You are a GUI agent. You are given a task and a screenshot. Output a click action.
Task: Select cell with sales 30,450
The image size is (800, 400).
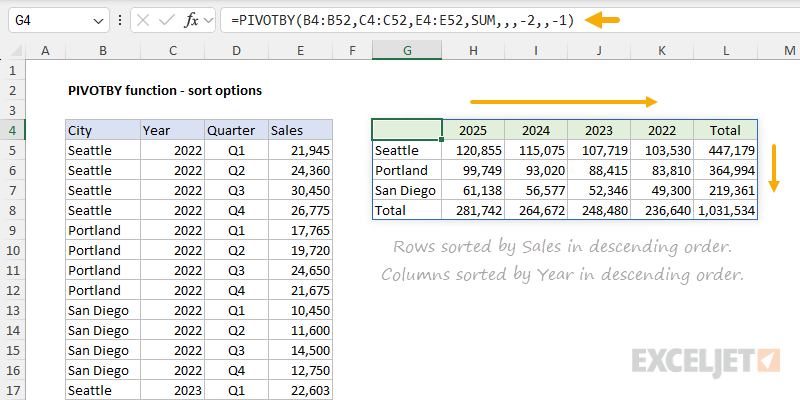tap(301, 190)
